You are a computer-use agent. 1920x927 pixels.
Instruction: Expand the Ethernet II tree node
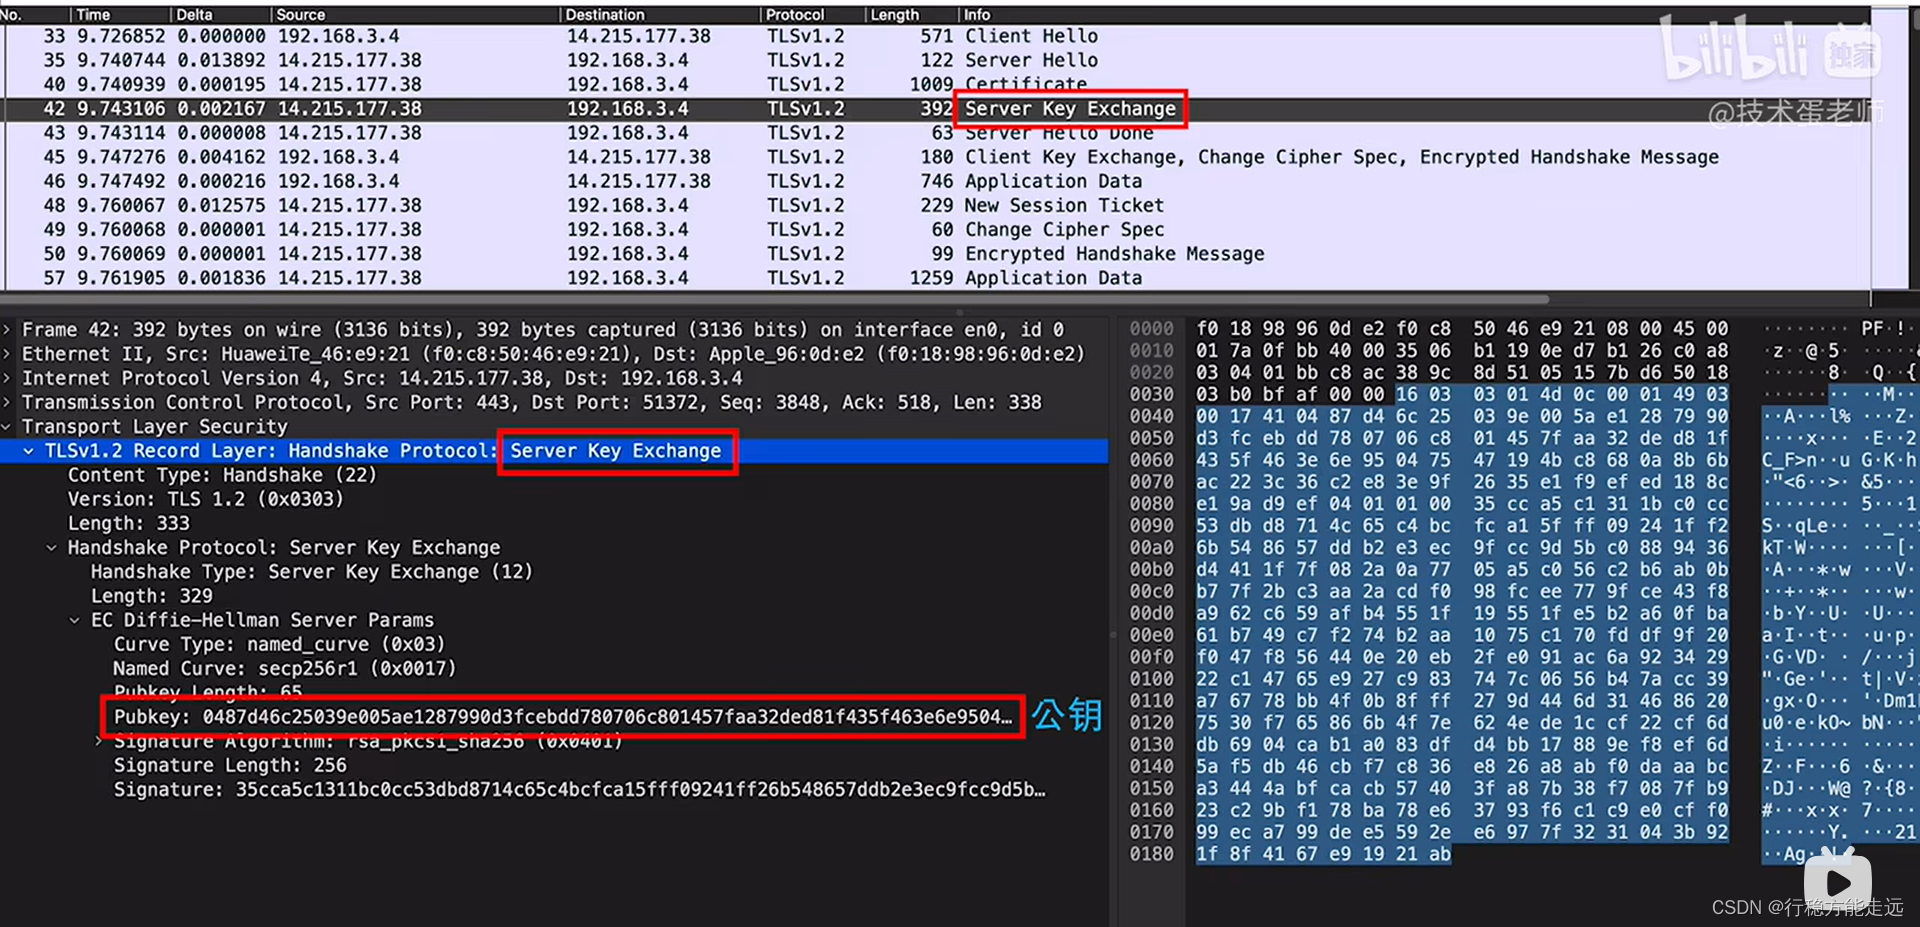coord(8,354)
